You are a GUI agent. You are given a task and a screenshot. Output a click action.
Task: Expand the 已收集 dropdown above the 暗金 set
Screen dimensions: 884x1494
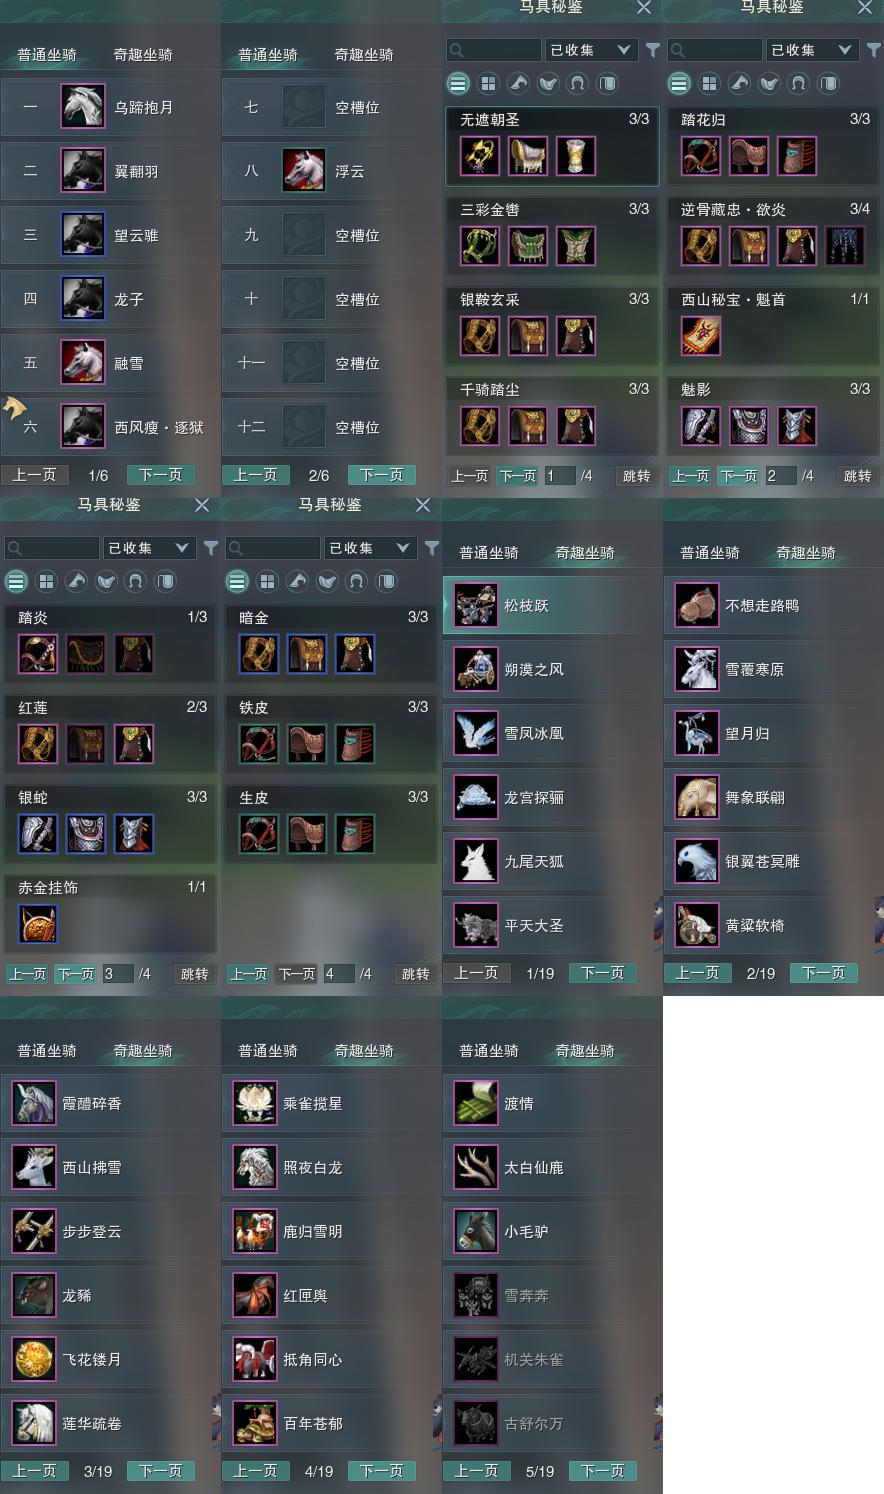coord(370,548)
